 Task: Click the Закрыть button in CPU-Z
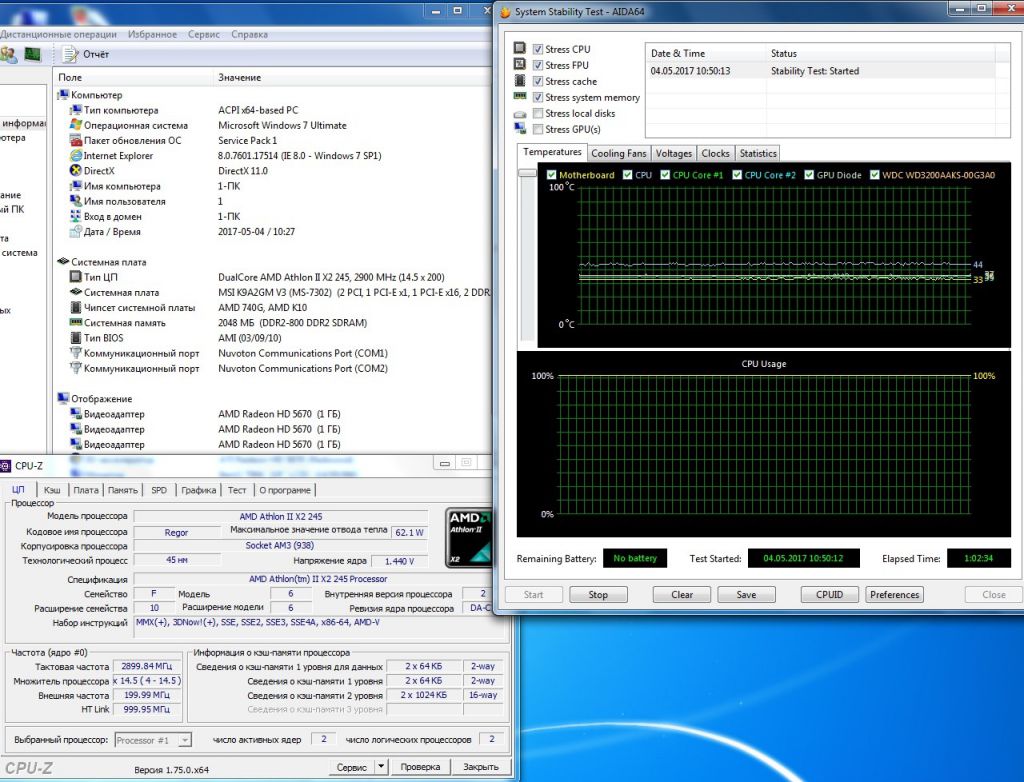(481, 766)
